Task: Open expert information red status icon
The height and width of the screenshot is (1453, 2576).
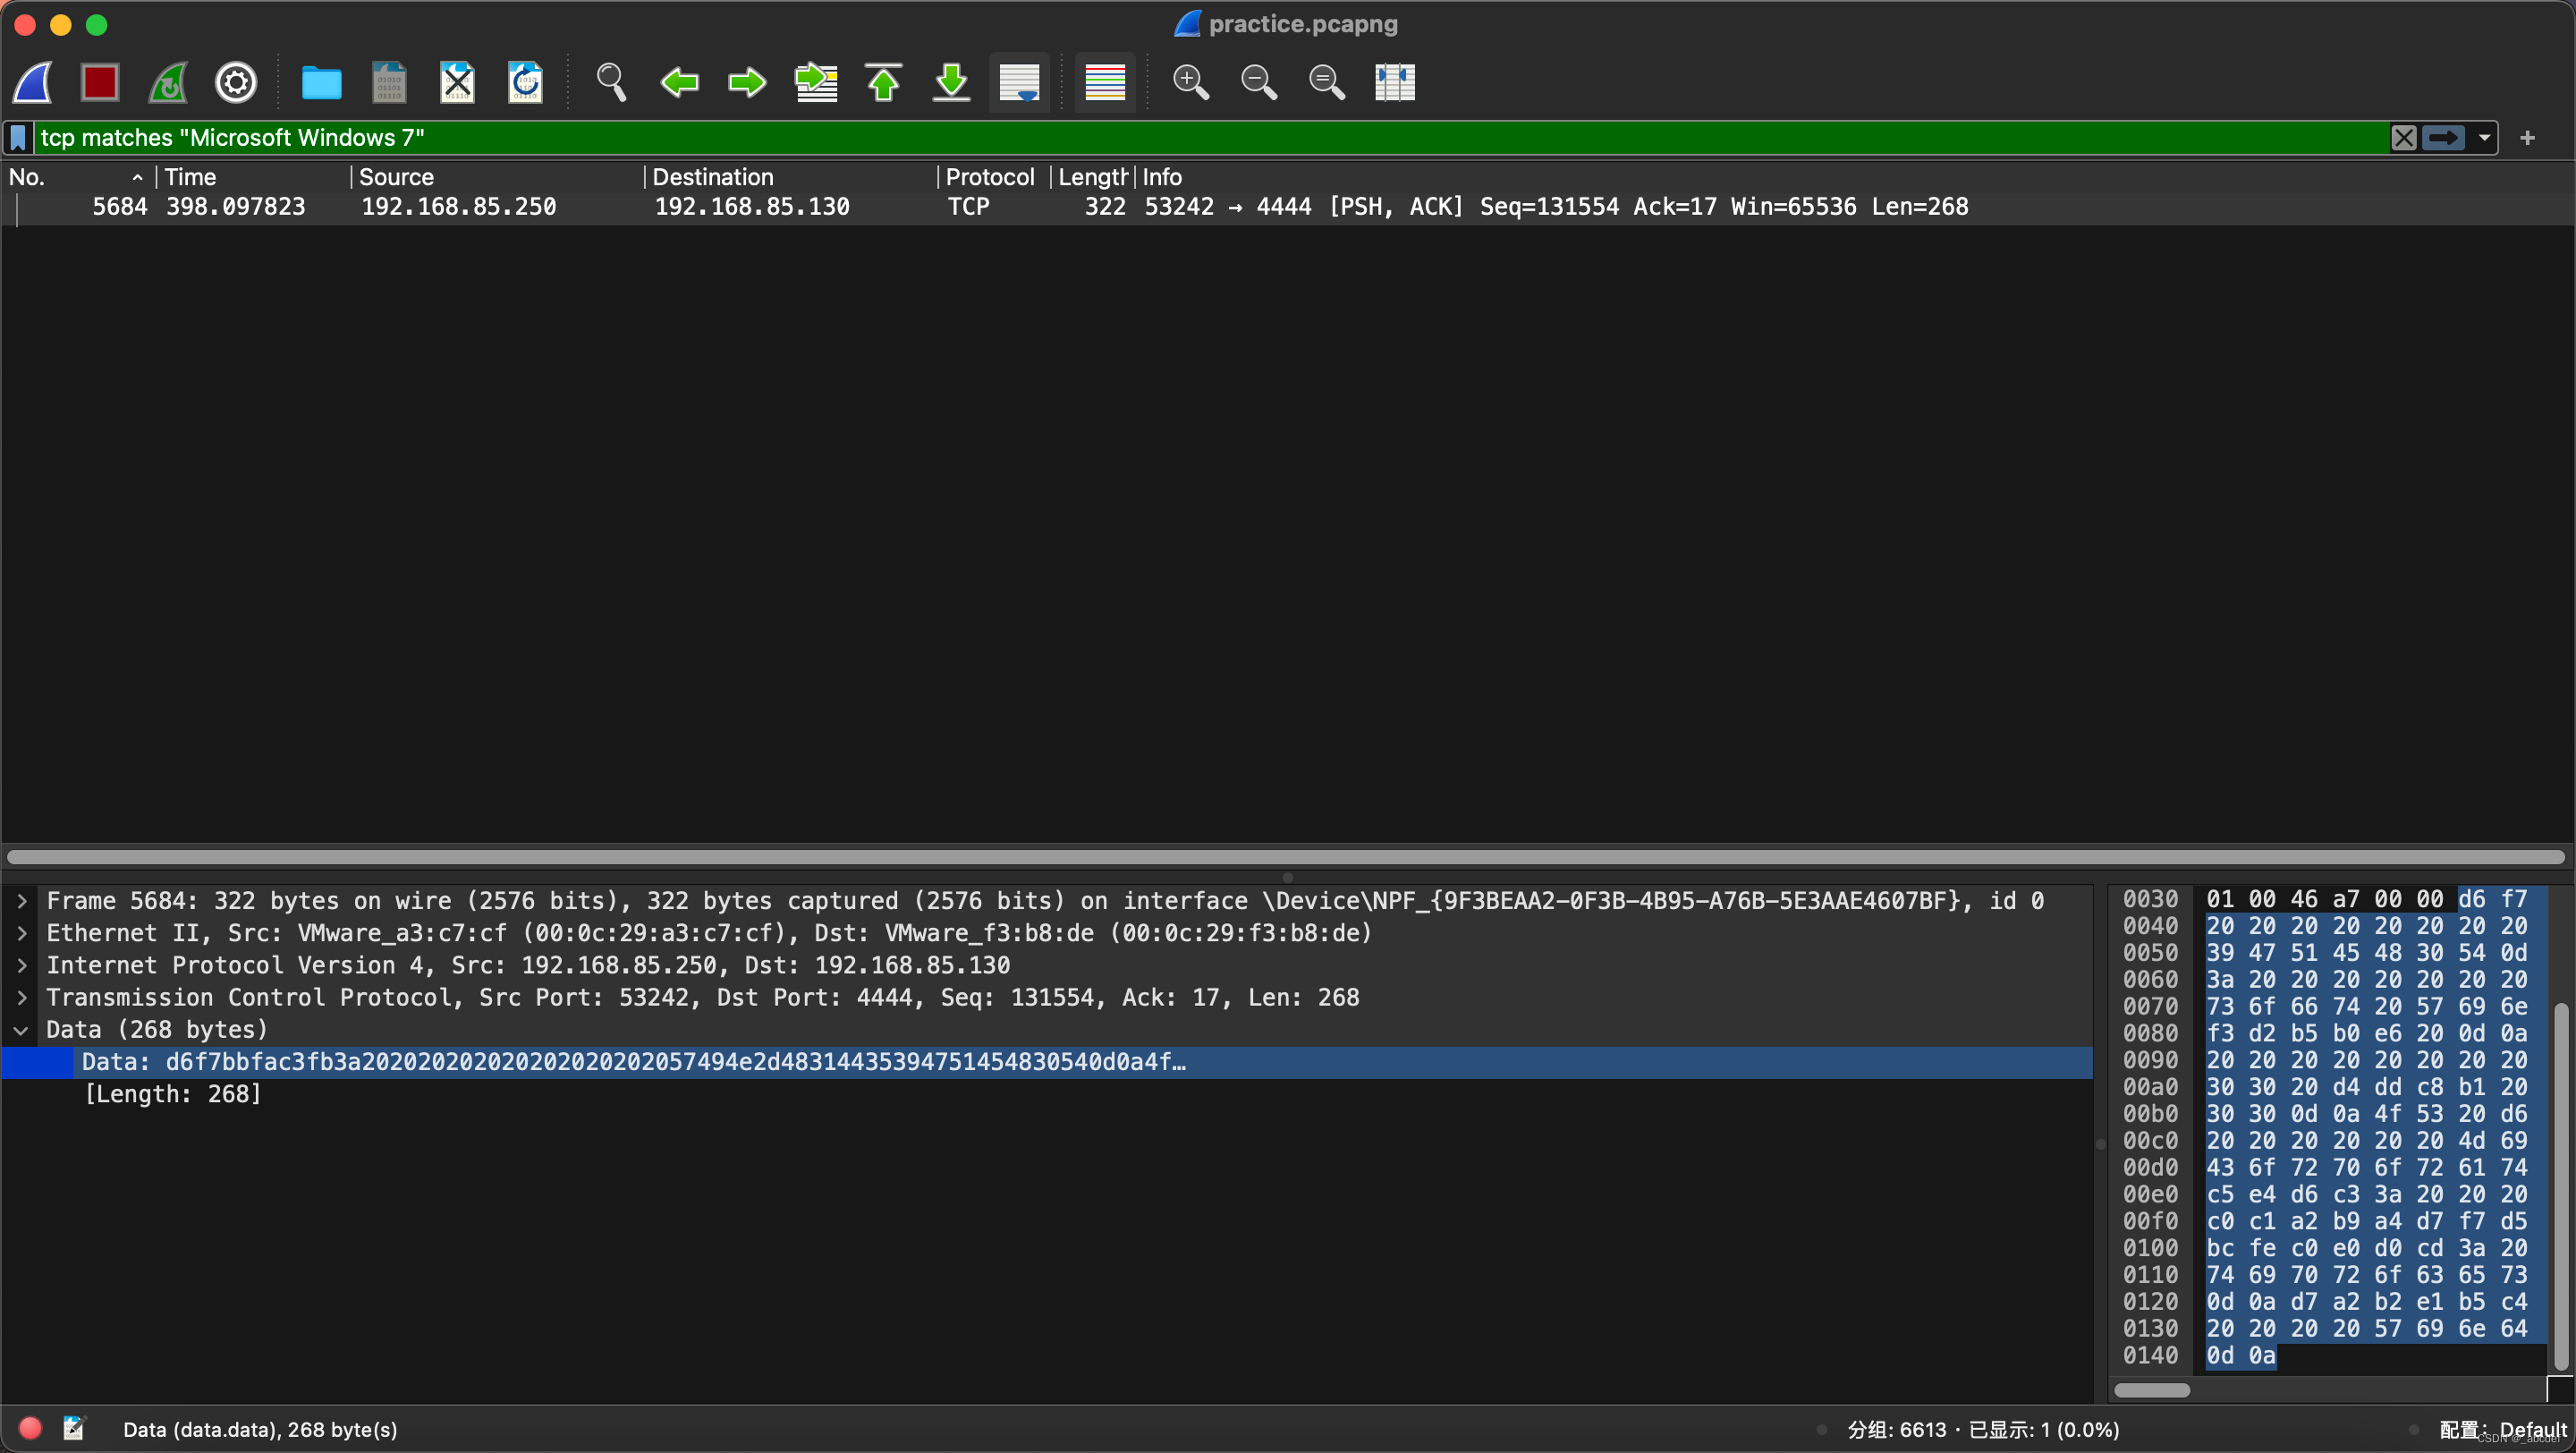Action: pos(30,1428)
